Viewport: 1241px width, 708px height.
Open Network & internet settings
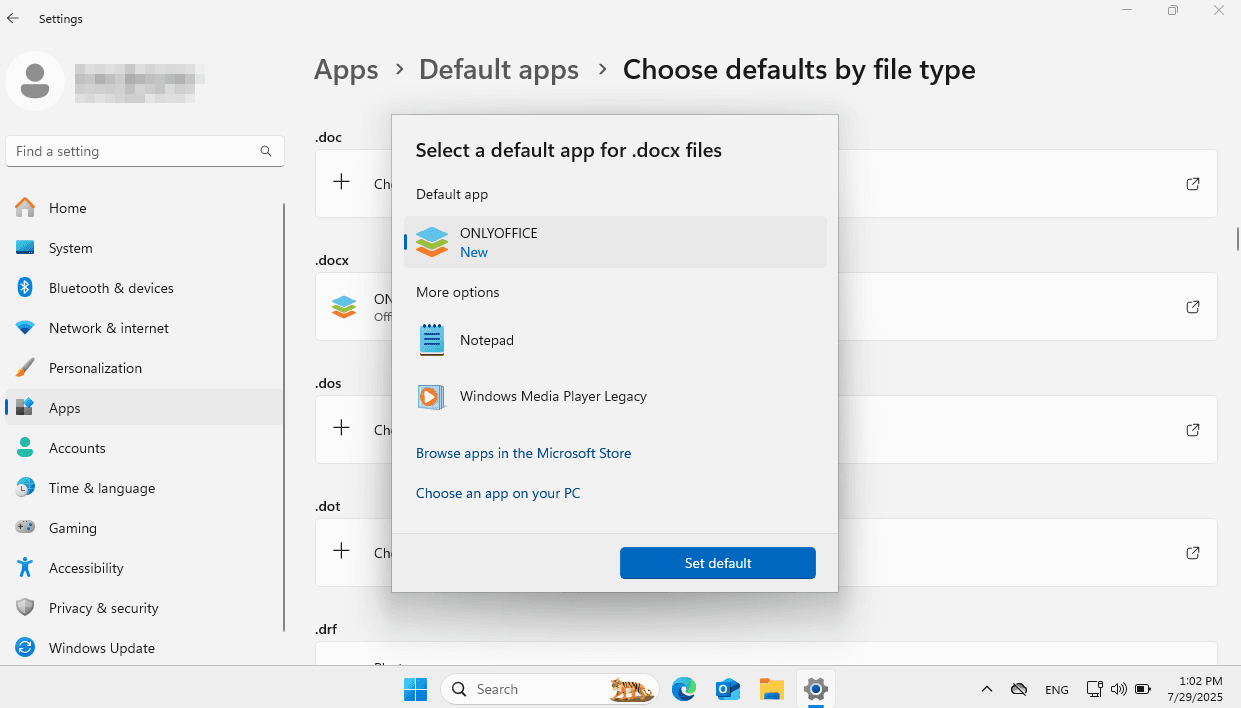[x=145, y=328]
